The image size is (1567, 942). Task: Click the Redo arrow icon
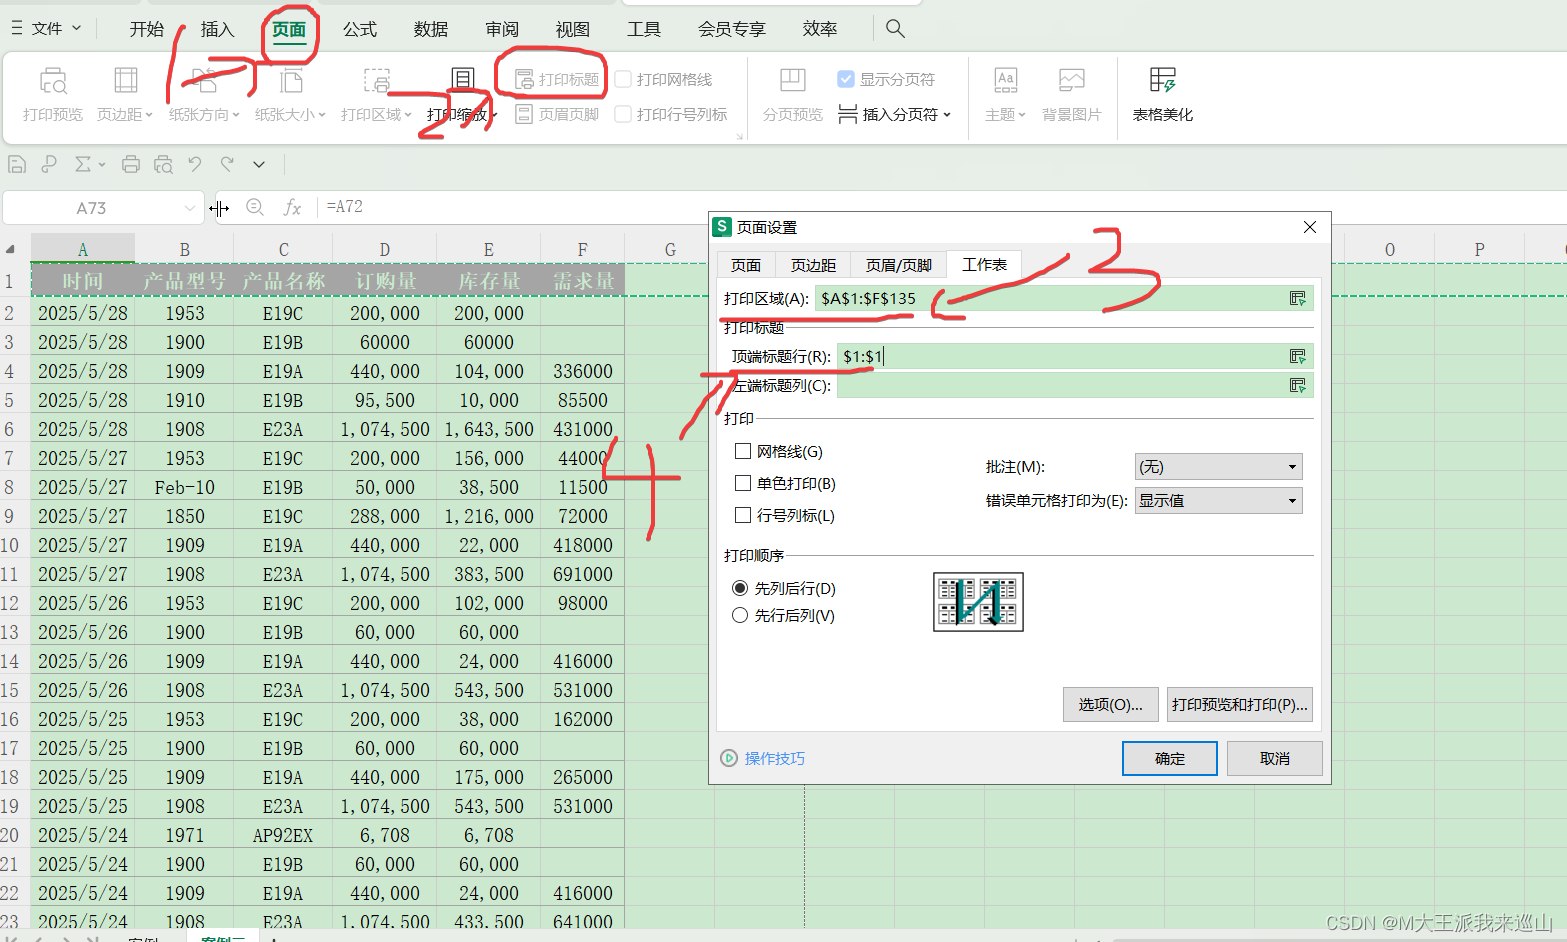tap(228, 164)
